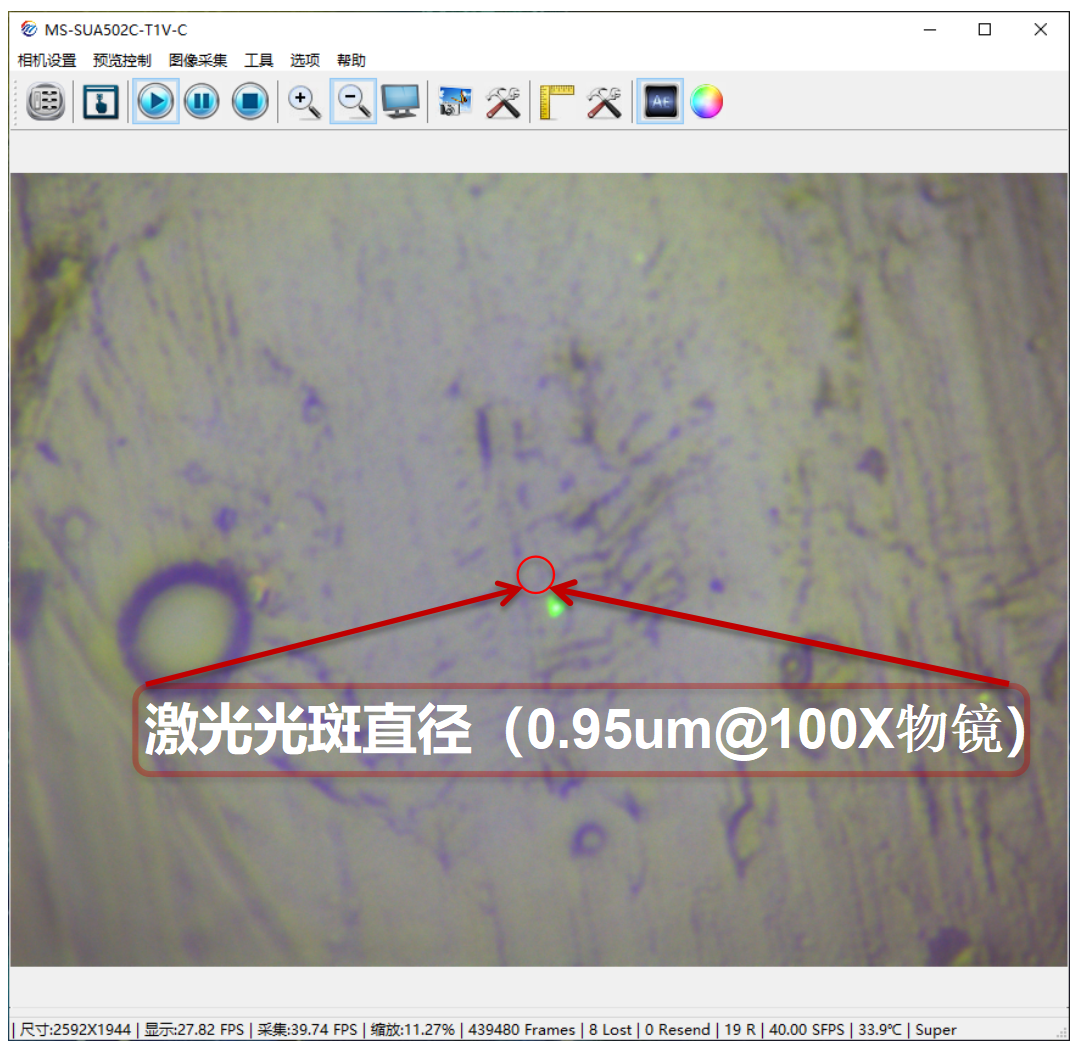Open the 帮助 menu
The height and width of the screenshot is (1050, 1073).
(x=351, y=61)
